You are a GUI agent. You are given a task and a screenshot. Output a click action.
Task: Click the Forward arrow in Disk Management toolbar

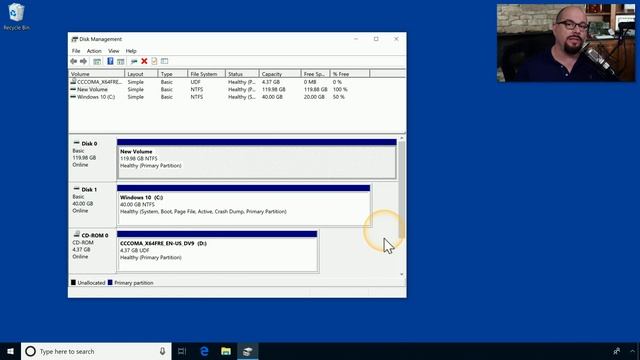click(x=83, y=61)
